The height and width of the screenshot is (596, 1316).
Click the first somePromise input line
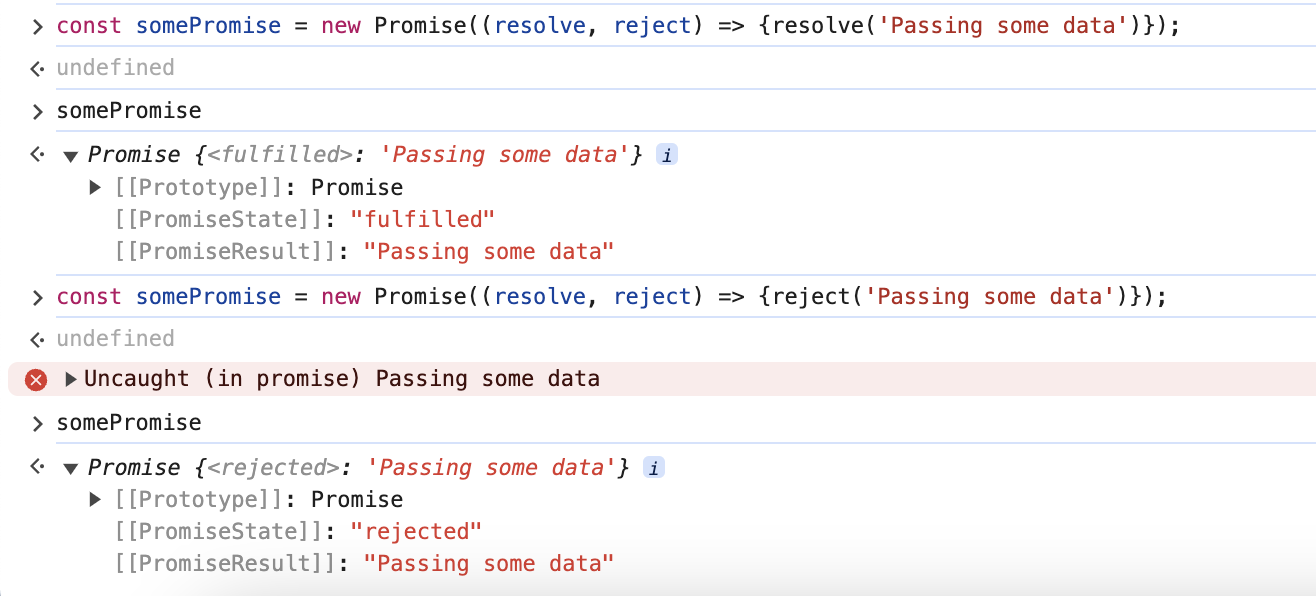[x=129, y=111]
